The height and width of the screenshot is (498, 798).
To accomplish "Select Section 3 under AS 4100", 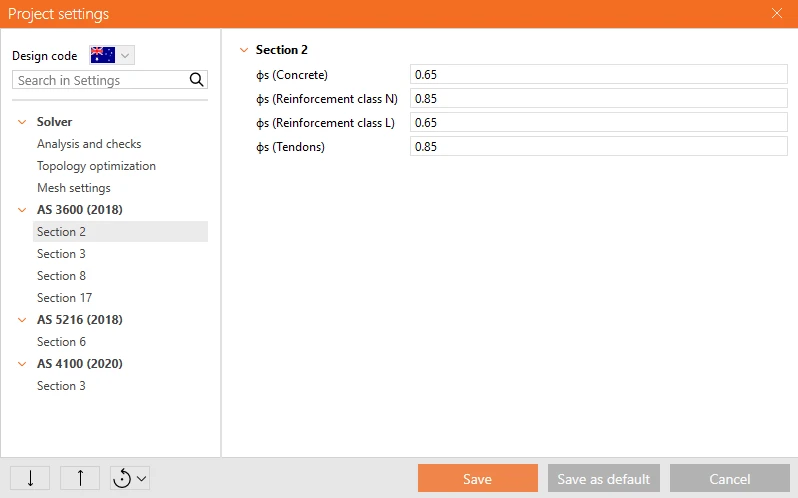I will click(x=61, y=385).
